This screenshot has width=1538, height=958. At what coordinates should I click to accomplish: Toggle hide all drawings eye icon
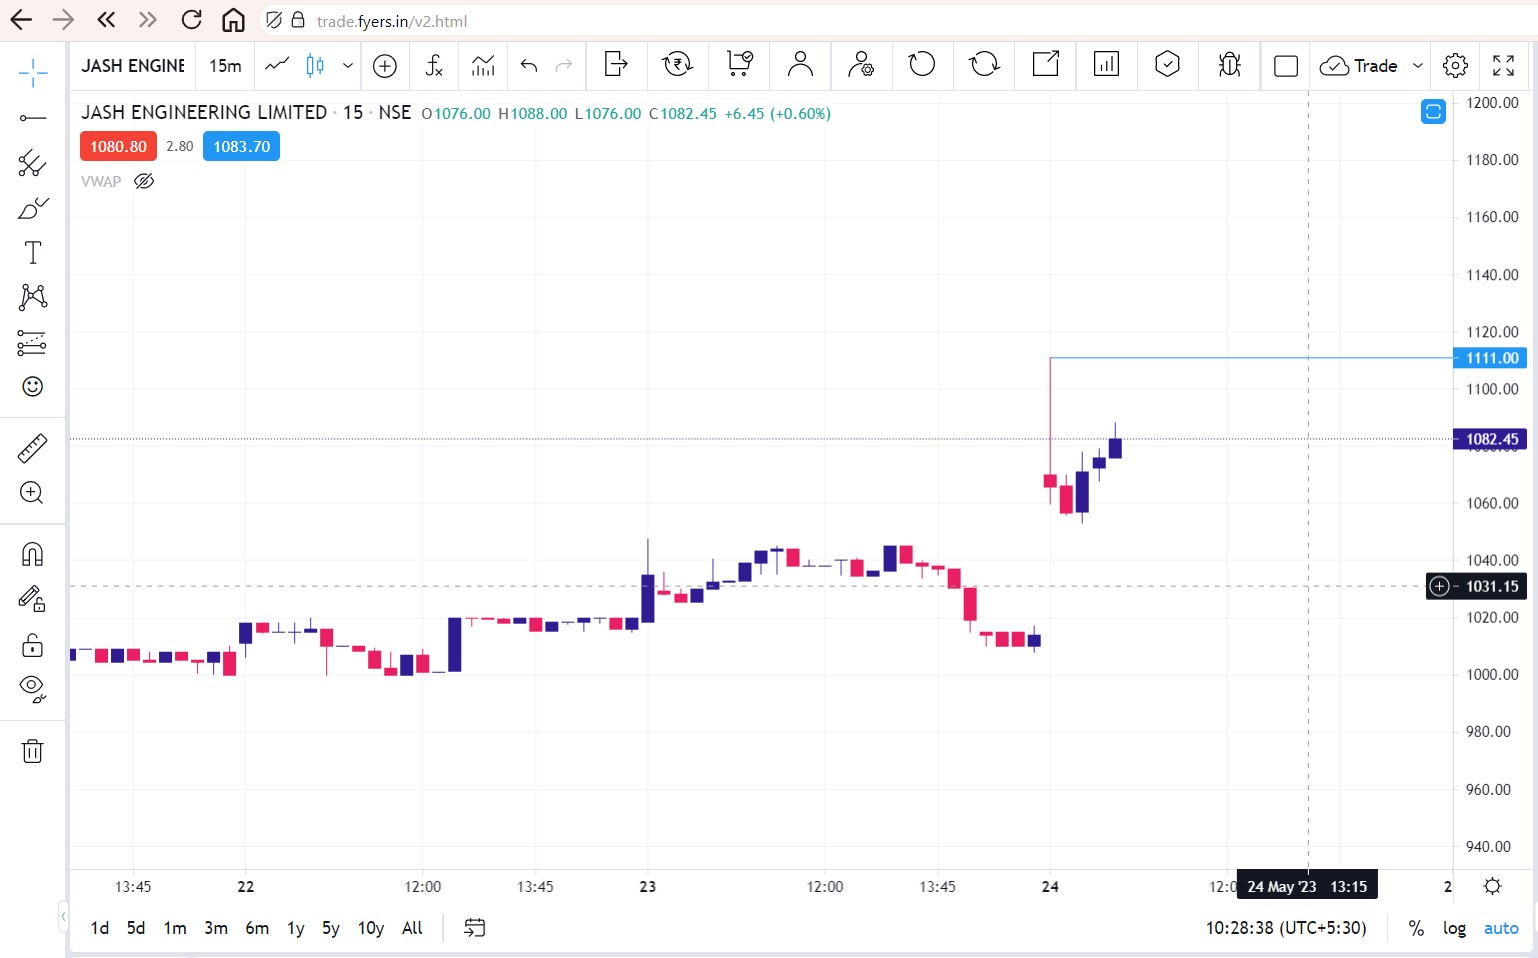33,689
